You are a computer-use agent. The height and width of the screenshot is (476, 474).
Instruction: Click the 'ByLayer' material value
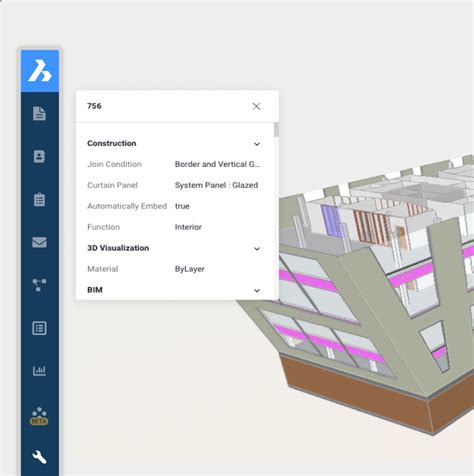pyautogui.click(x=190, y=269)
